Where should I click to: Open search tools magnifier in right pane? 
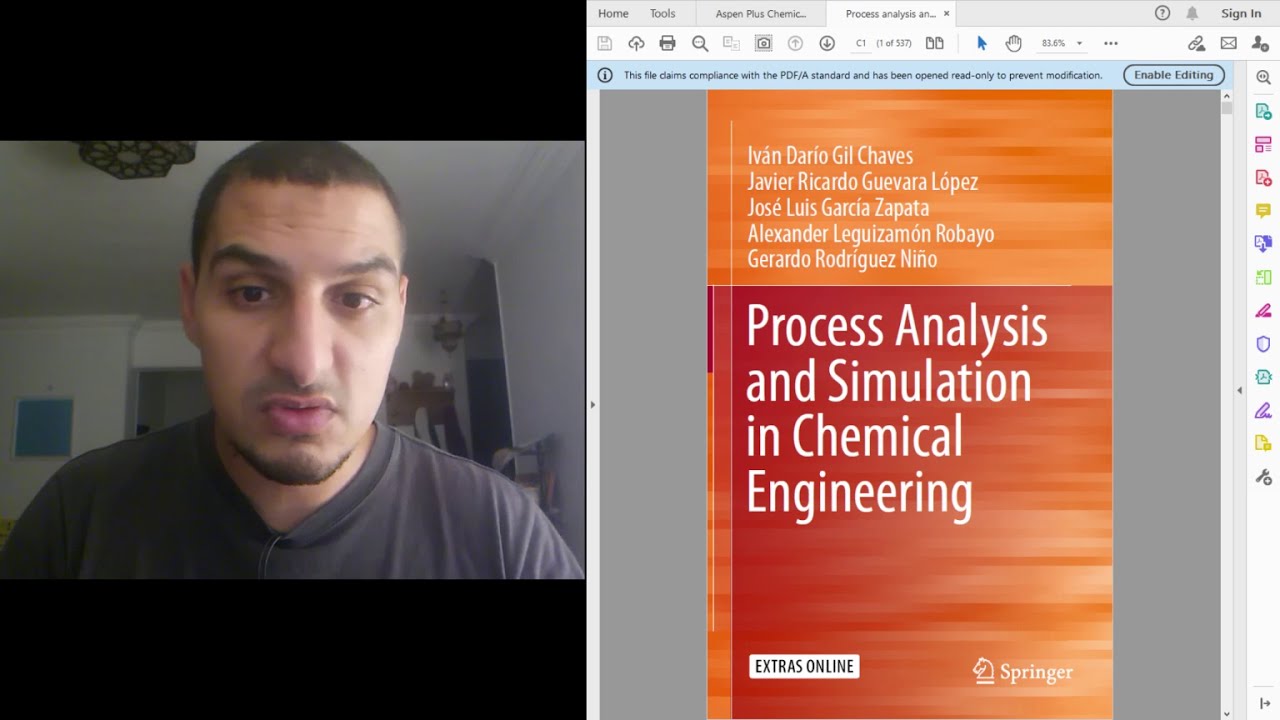coord(1263,77)
